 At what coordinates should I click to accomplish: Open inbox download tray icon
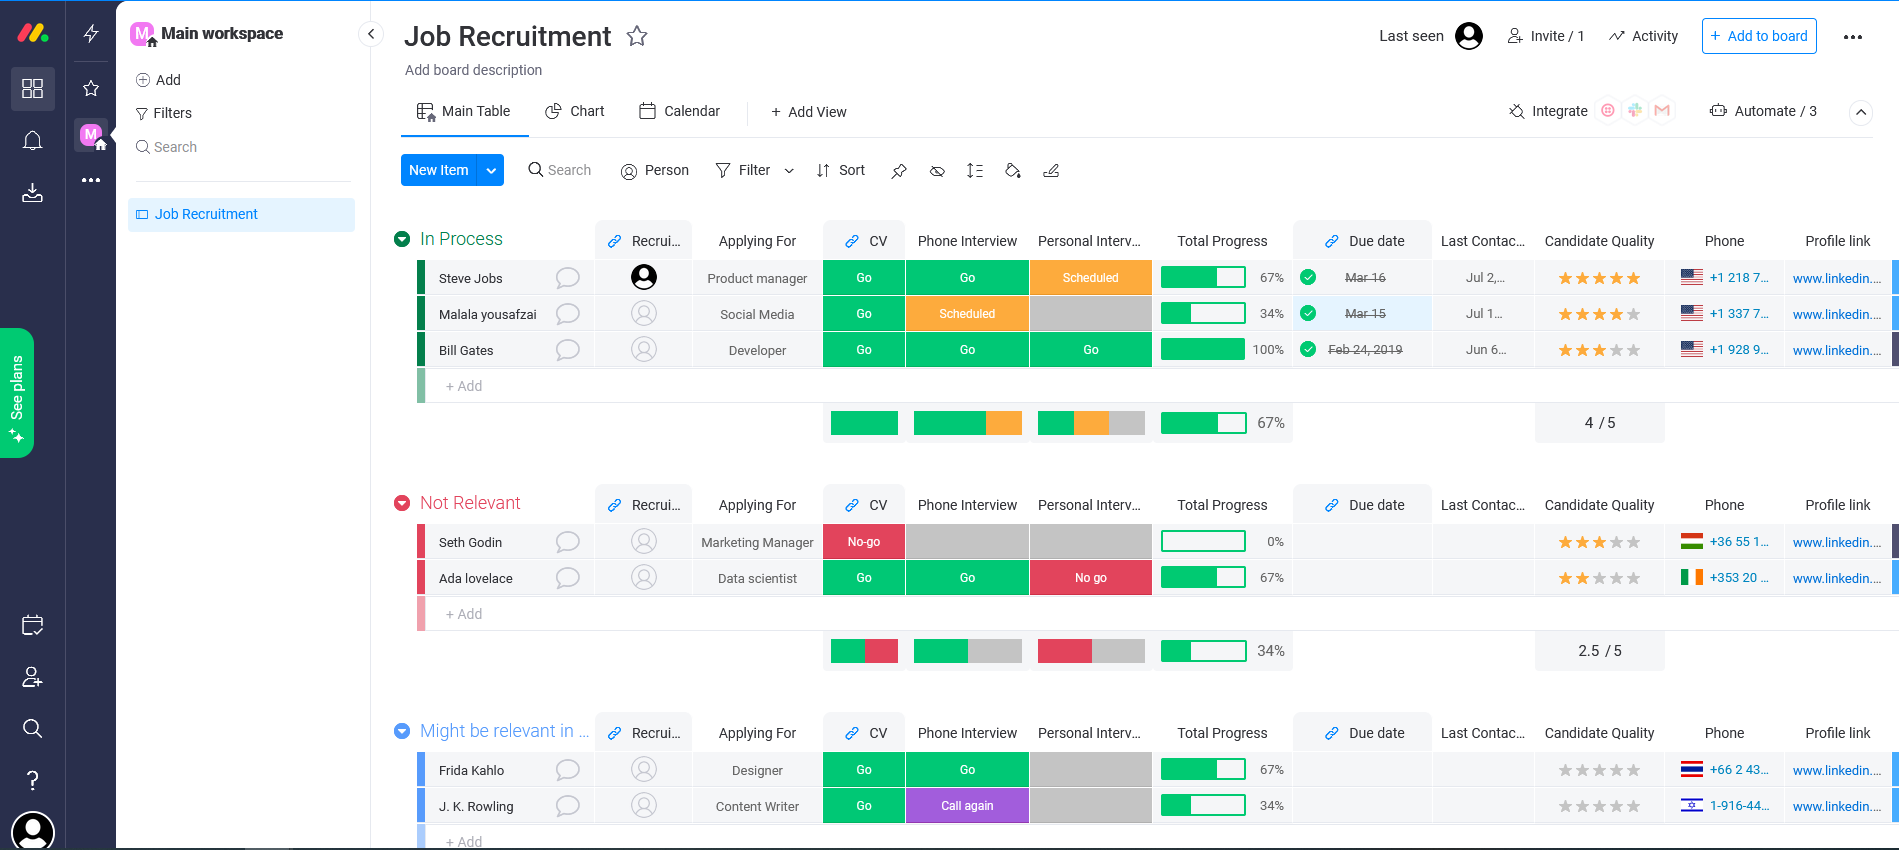coord(32,192)
